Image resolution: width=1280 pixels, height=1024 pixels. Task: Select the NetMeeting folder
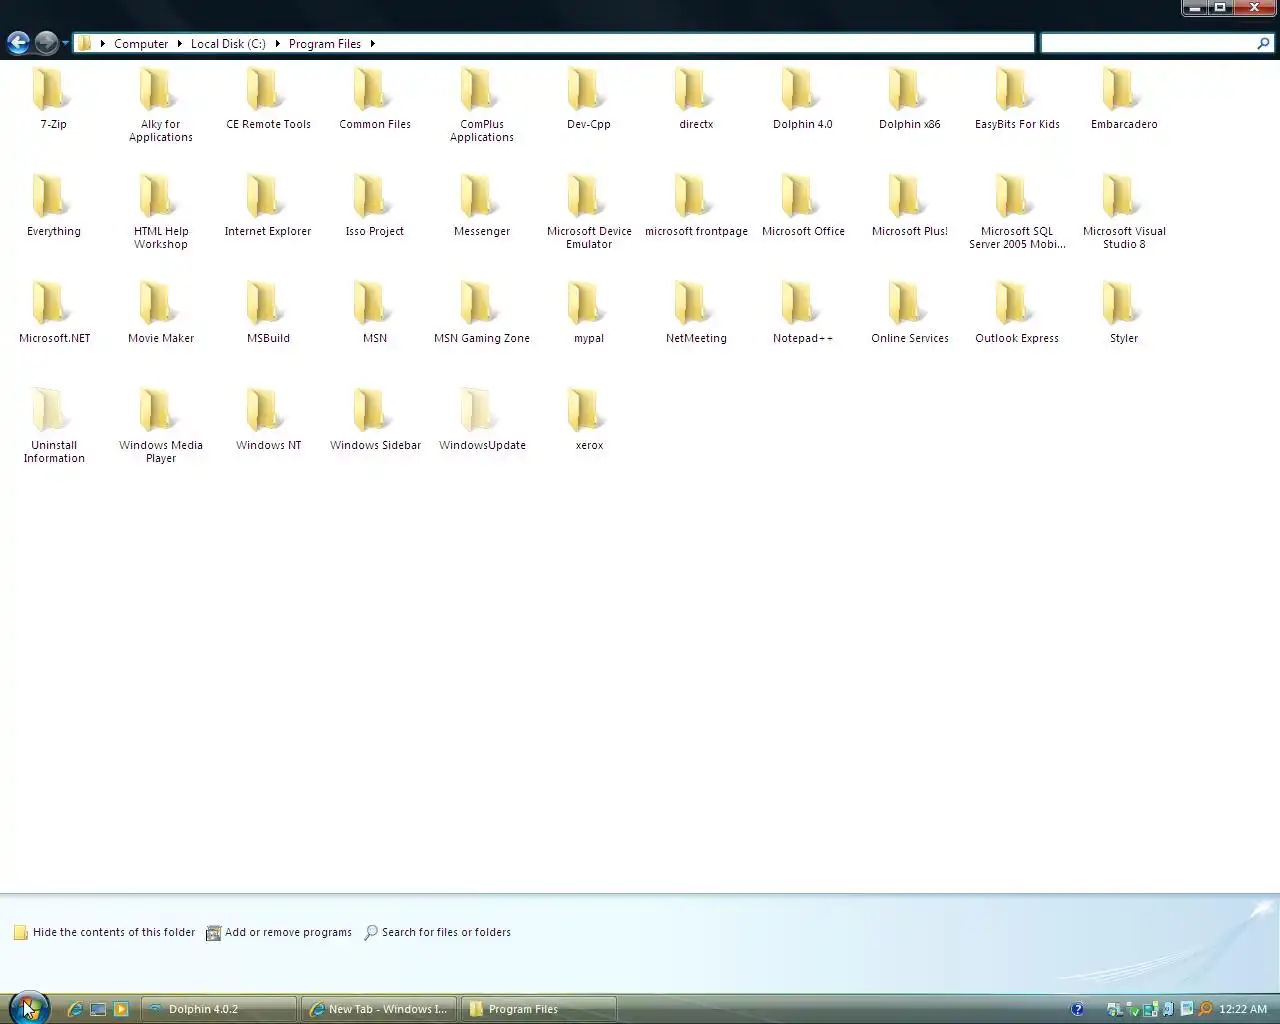696,312
